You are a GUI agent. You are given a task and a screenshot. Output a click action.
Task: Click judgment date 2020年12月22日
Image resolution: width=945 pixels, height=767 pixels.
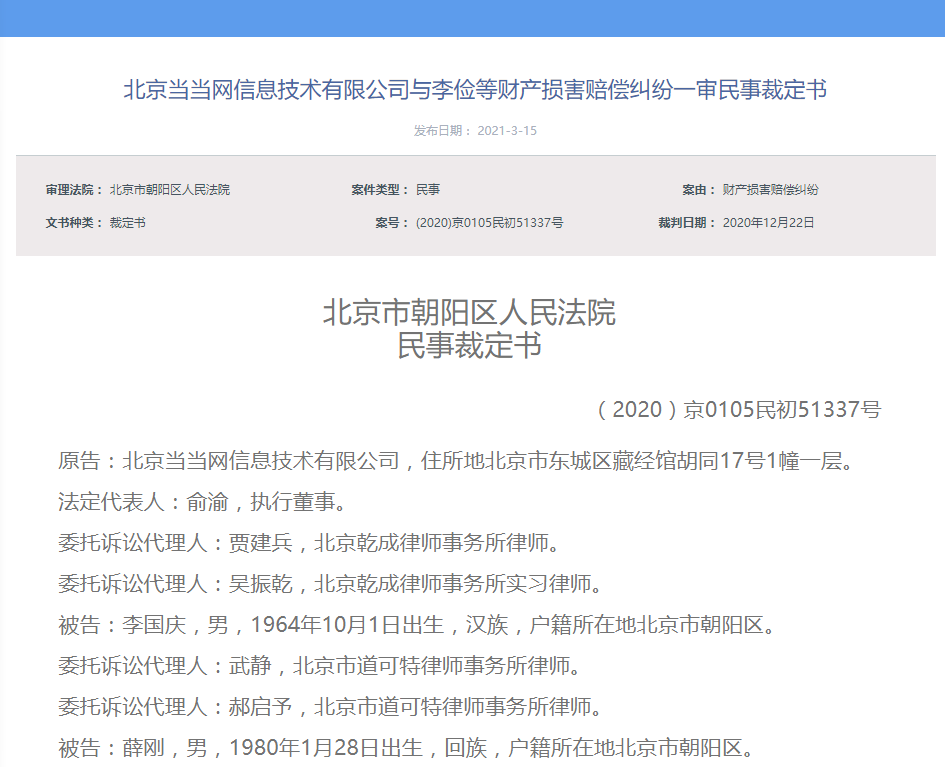click(x=768, y=223)
